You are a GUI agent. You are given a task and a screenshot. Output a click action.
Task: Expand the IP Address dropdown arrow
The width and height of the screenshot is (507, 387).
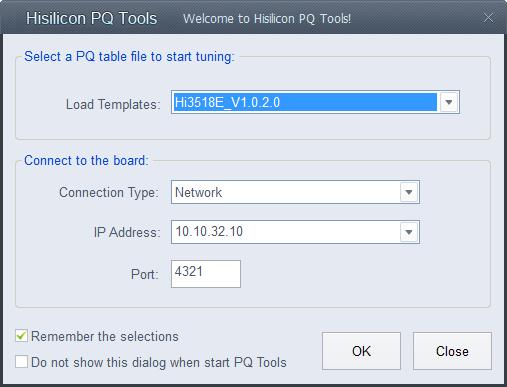pyautogui.click(x=409, y=232)
